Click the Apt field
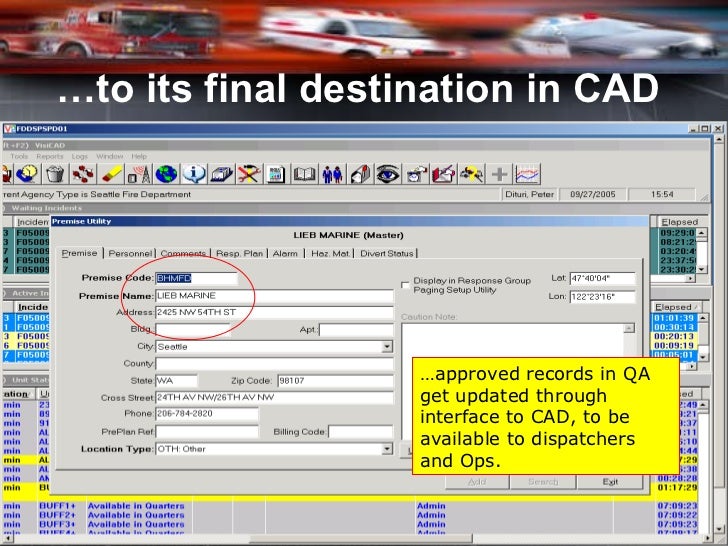The width and height of the screenshot is (728, 546). click(x=357, y=330)
